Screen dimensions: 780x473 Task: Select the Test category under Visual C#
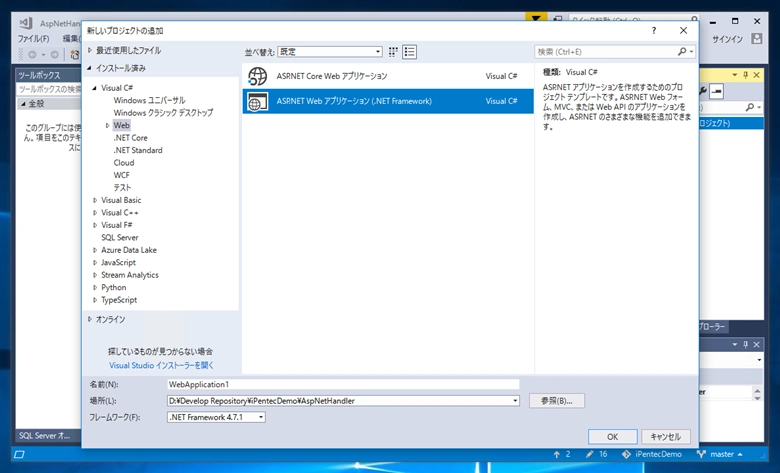[122, 188]
